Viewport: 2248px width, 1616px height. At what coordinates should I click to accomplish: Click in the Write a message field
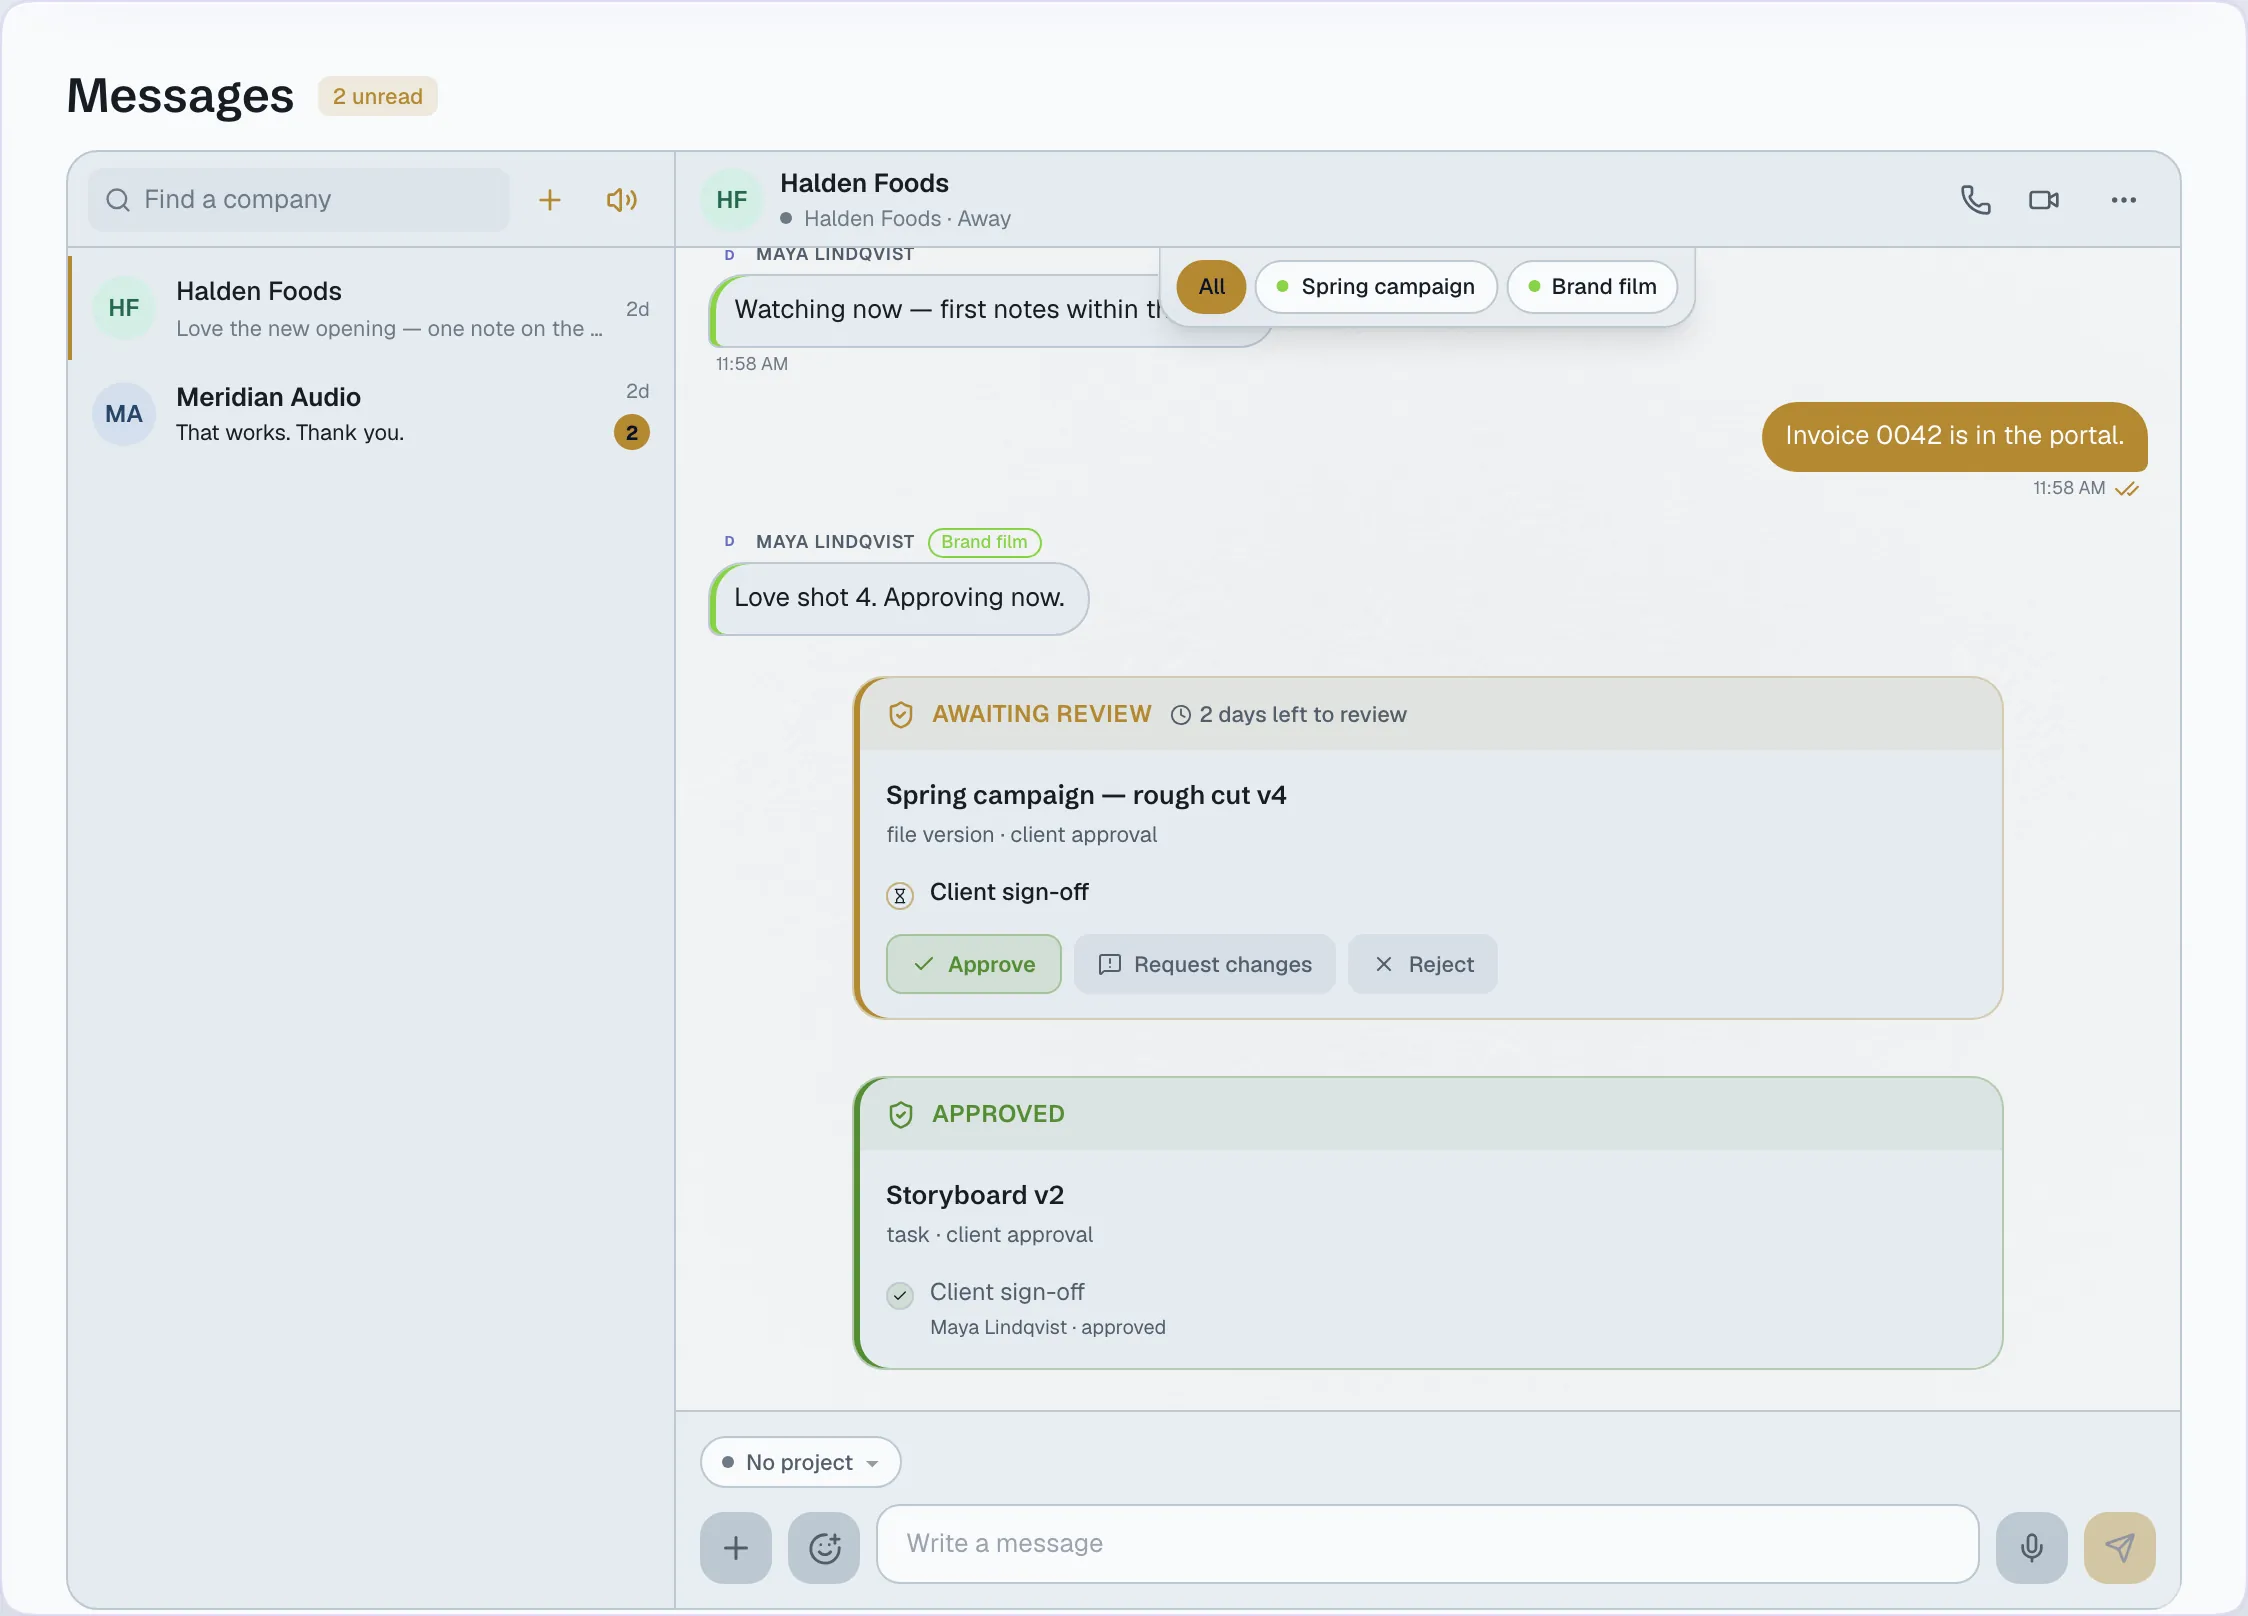coord(1428,1544)
